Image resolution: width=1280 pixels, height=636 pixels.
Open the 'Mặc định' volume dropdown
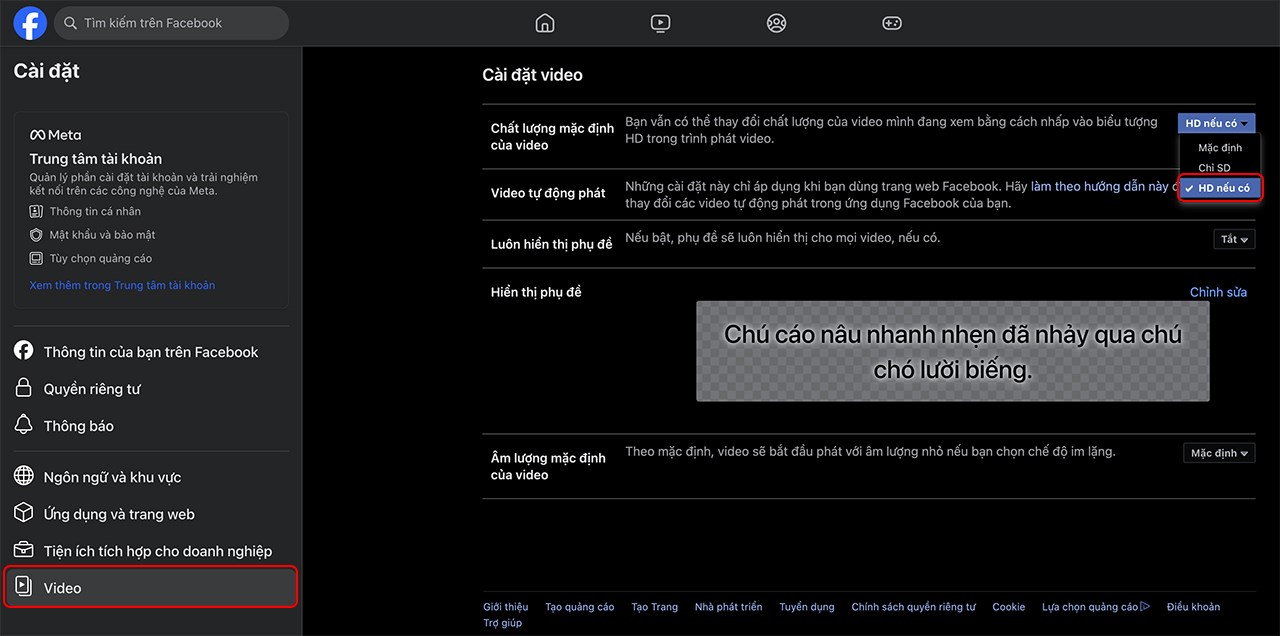tap(1218, 453)
